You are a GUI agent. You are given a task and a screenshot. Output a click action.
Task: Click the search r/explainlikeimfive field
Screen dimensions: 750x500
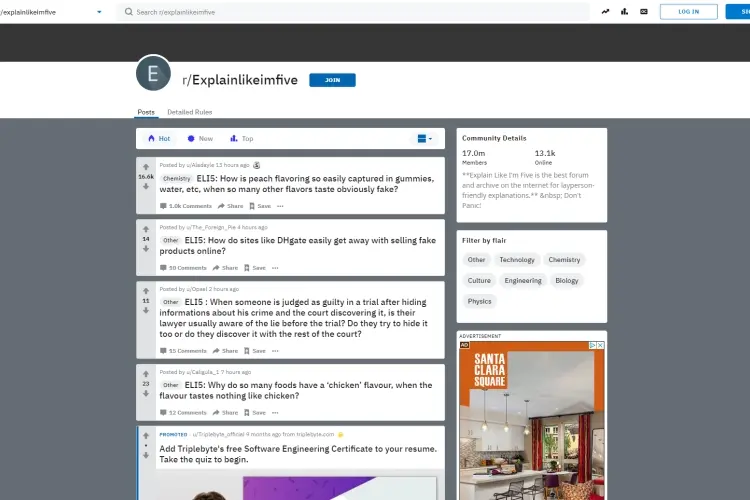[x=353, y=12]
